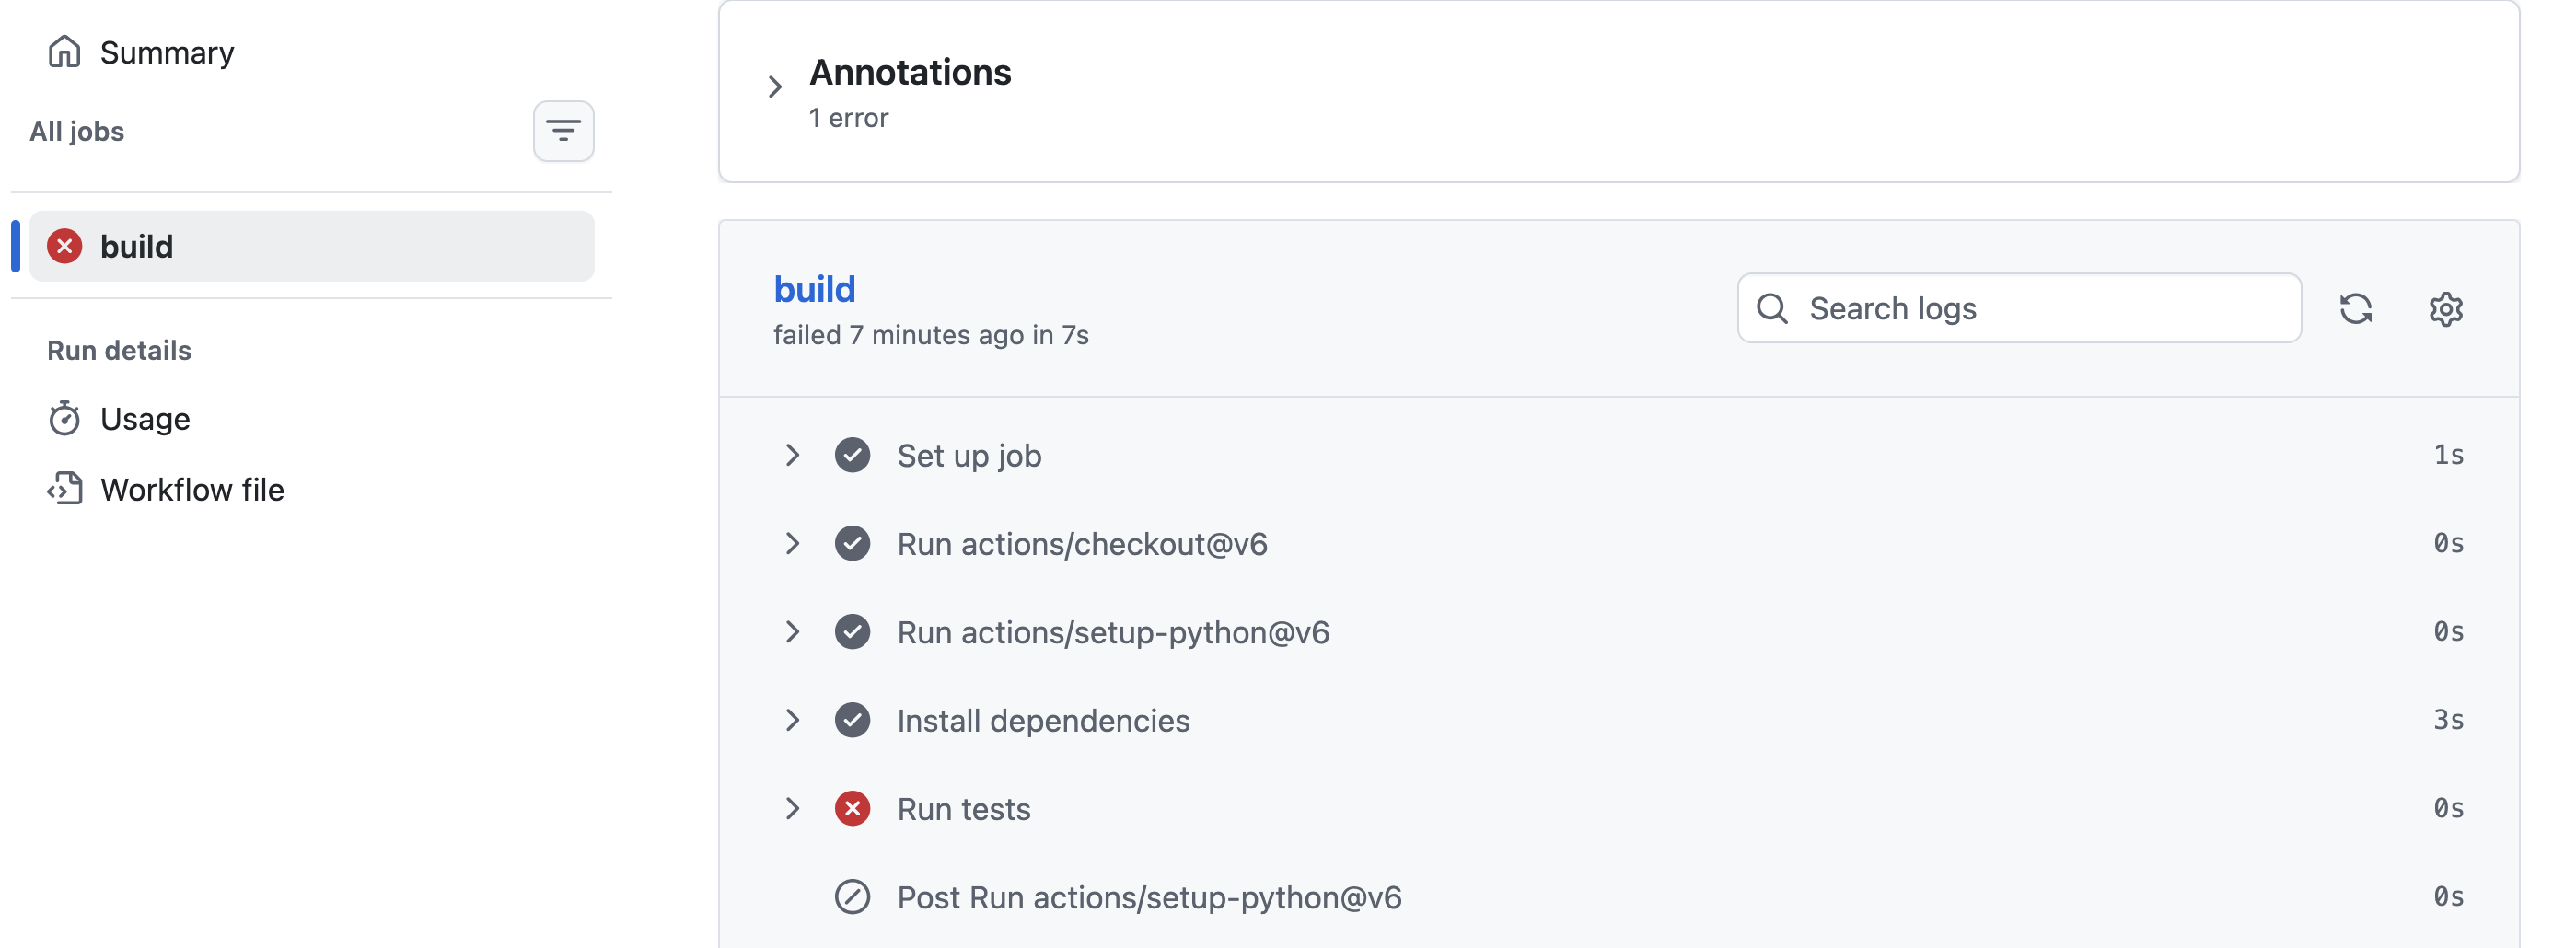The image size is (2576, 948).
Task: Click the Workflow file icon
Action: (x=64, y=489)
